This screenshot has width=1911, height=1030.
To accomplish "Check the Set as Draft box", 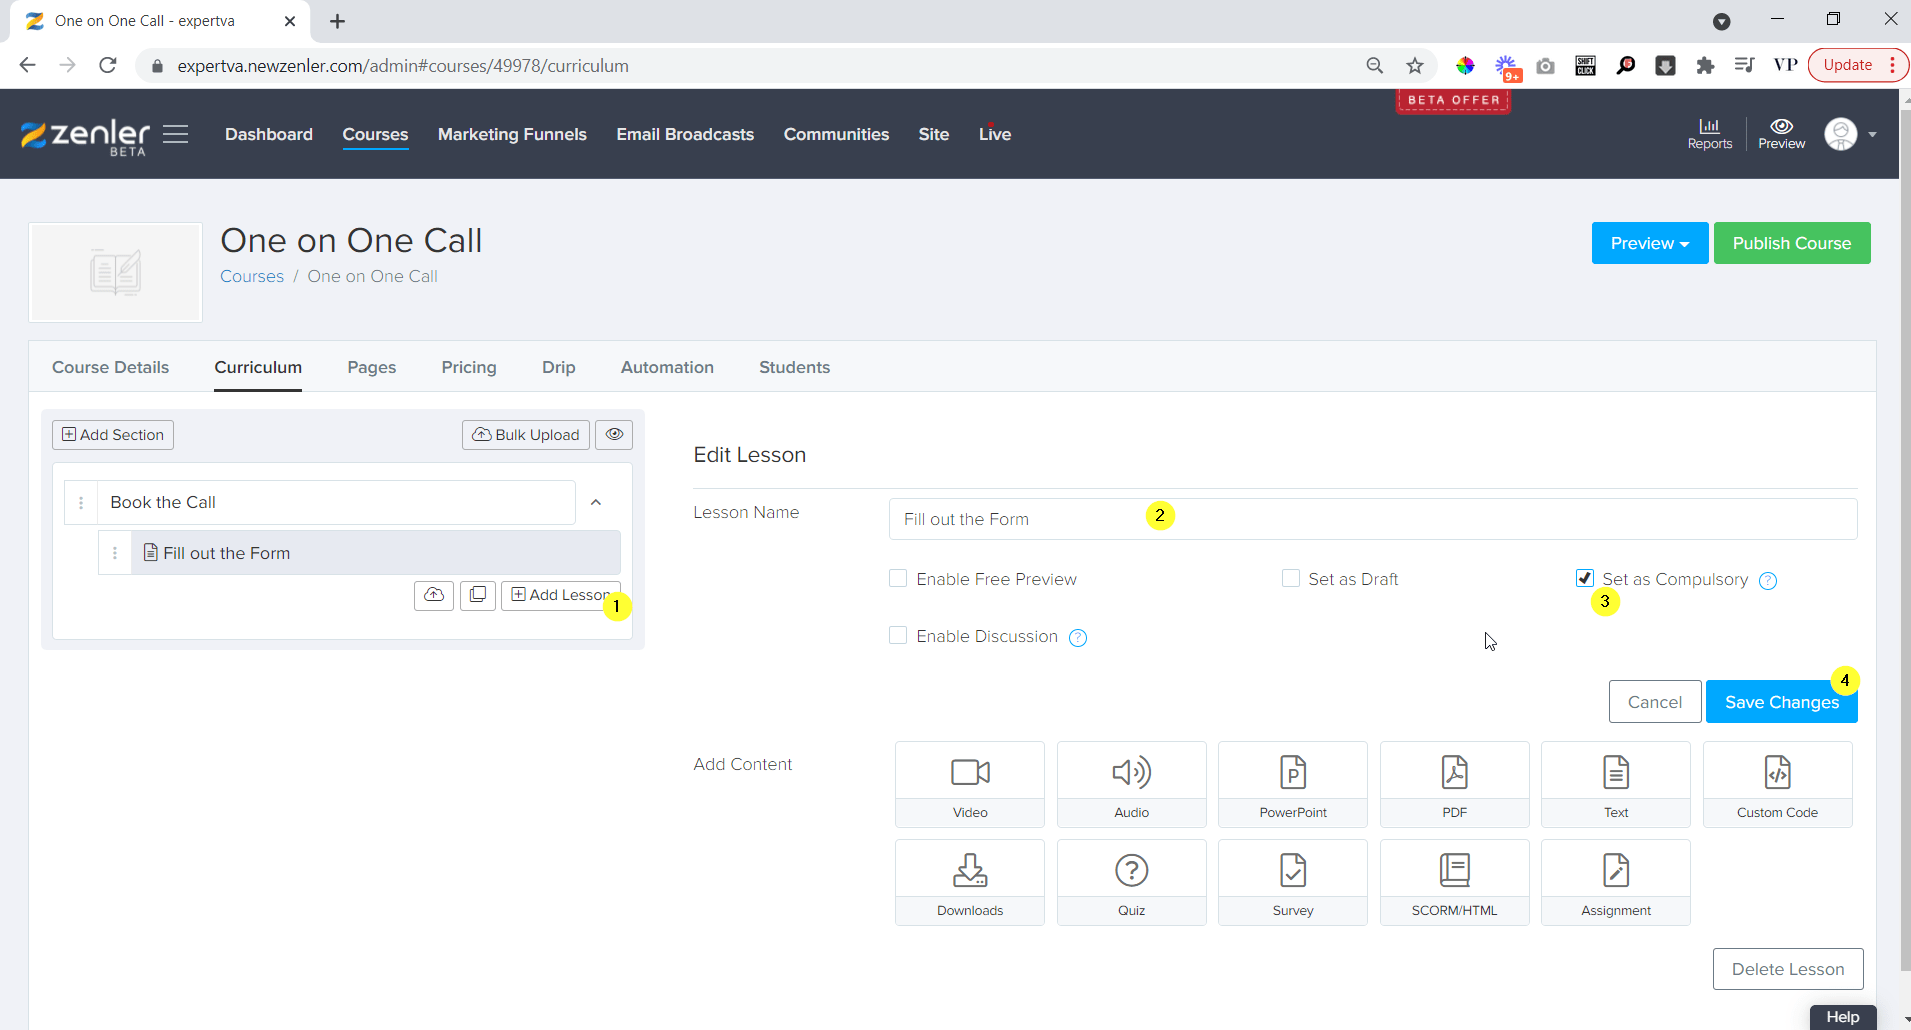I will tap(1291, 579).
